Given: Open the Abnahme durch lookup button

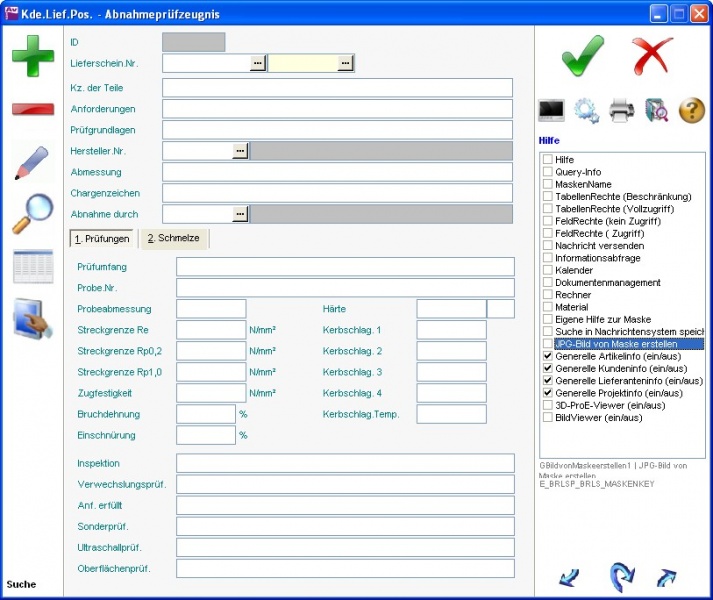Looking at the screenshot, I should click(240, 214).
